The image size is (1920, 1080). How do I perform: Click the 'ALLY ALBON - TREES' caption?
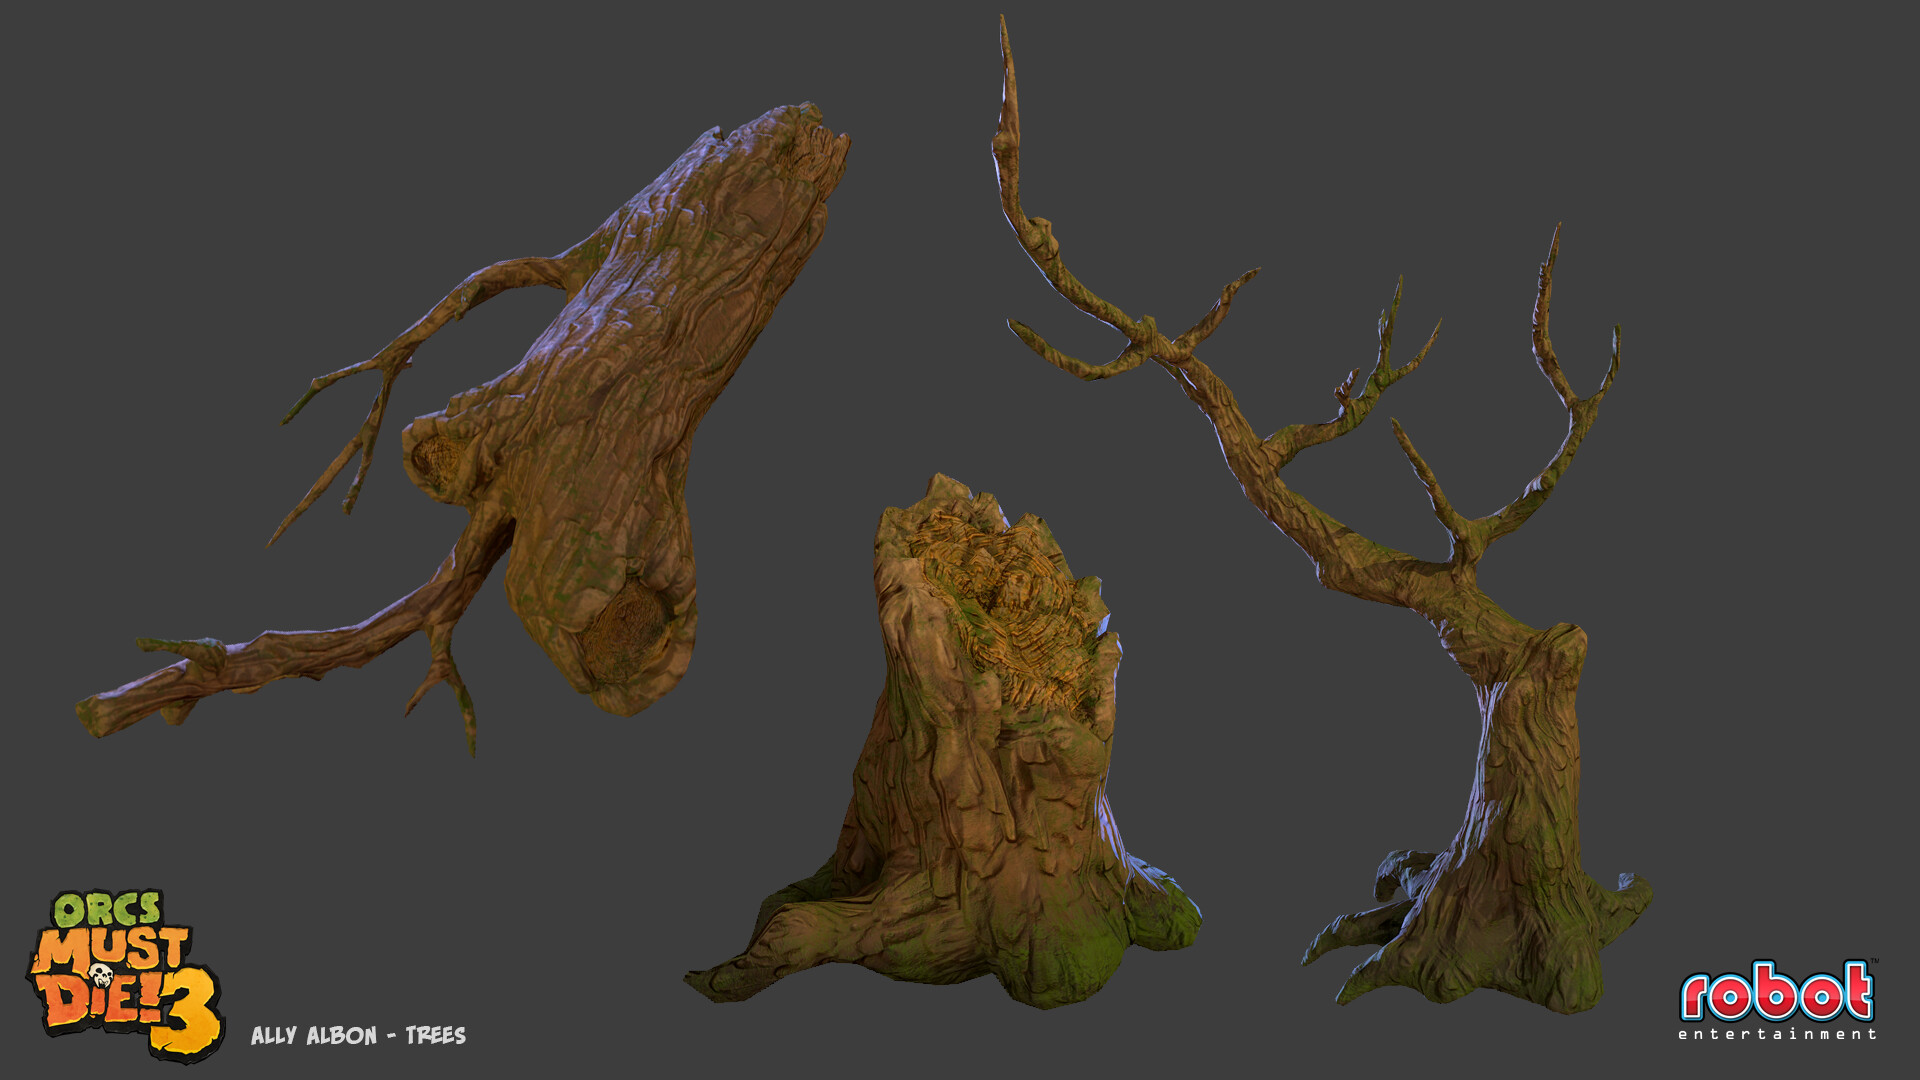(358, 1035)
